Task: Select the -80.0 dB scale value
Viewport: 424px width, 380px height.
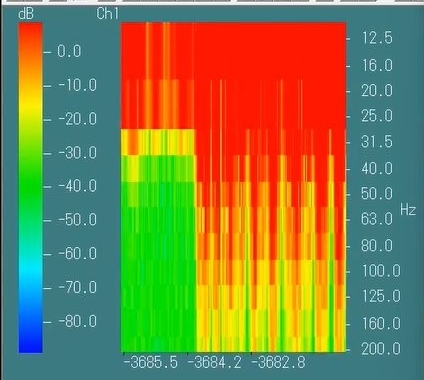Action: pyautogui.click(x=78, y=322)
